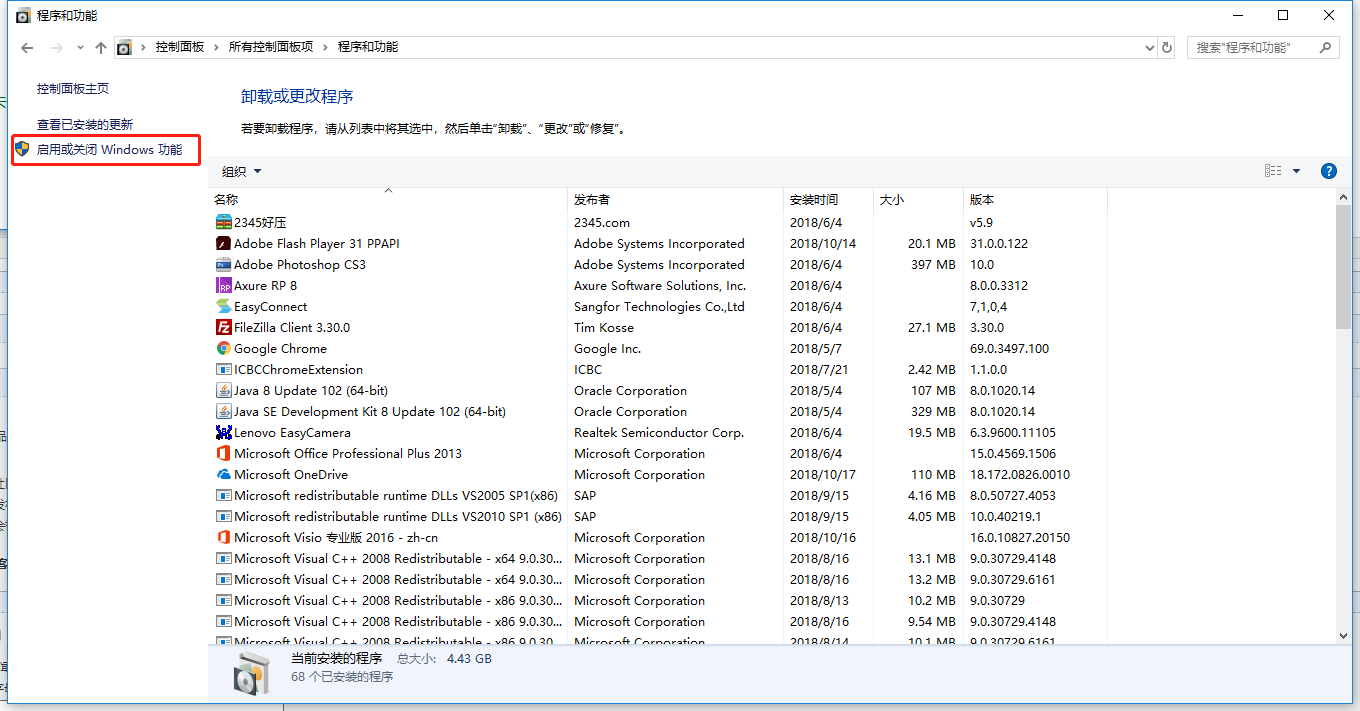
Task: Click publisher Axure Software Solutions, Inc.
Action: click(x=660, y=285)
